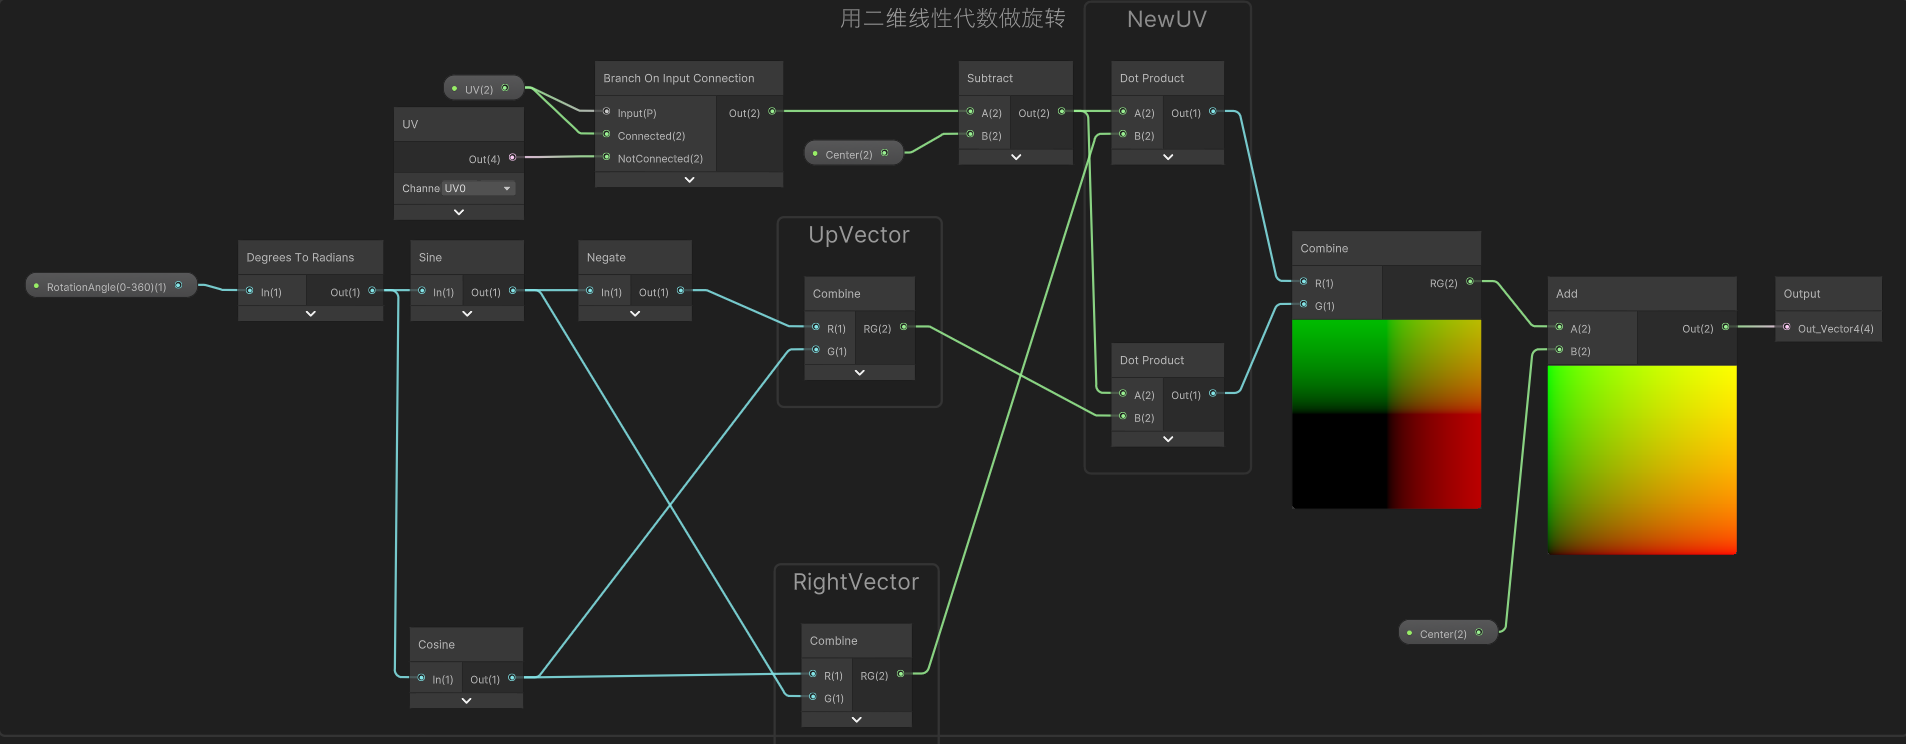Click the NotConnected(2) input port
This screenshot has height=744, width=1906.
click(607, 157)
